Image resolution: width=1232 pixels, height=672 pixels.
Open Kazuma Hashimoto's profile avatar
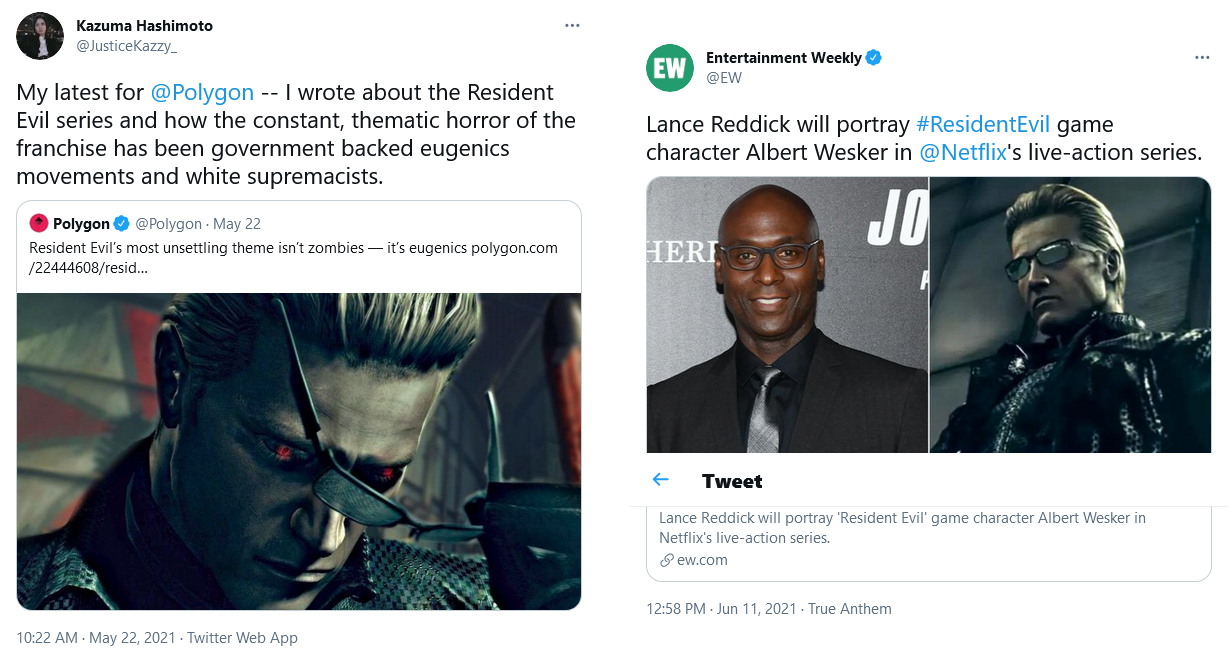click(x=40, y=36)
